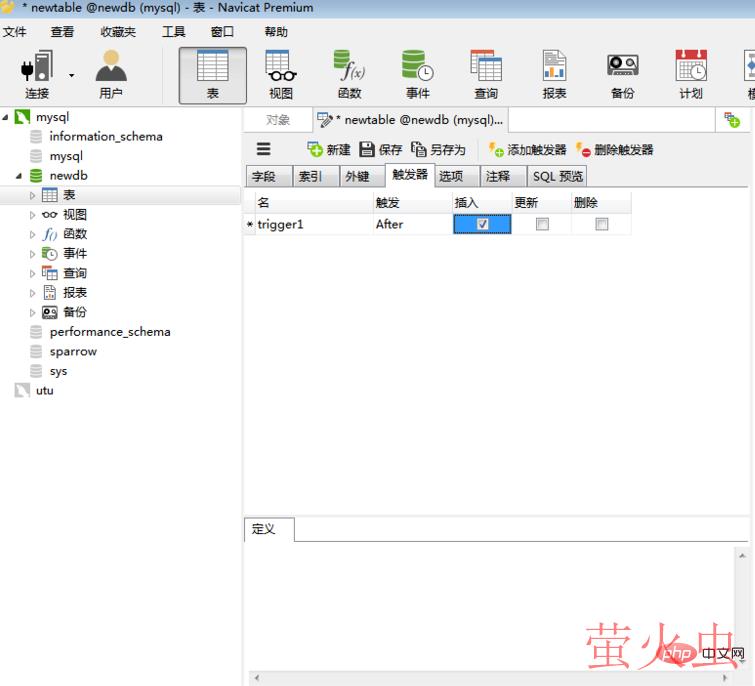
Task: Open the dropdown arrow beside 连接
Action: coord(71,75)
